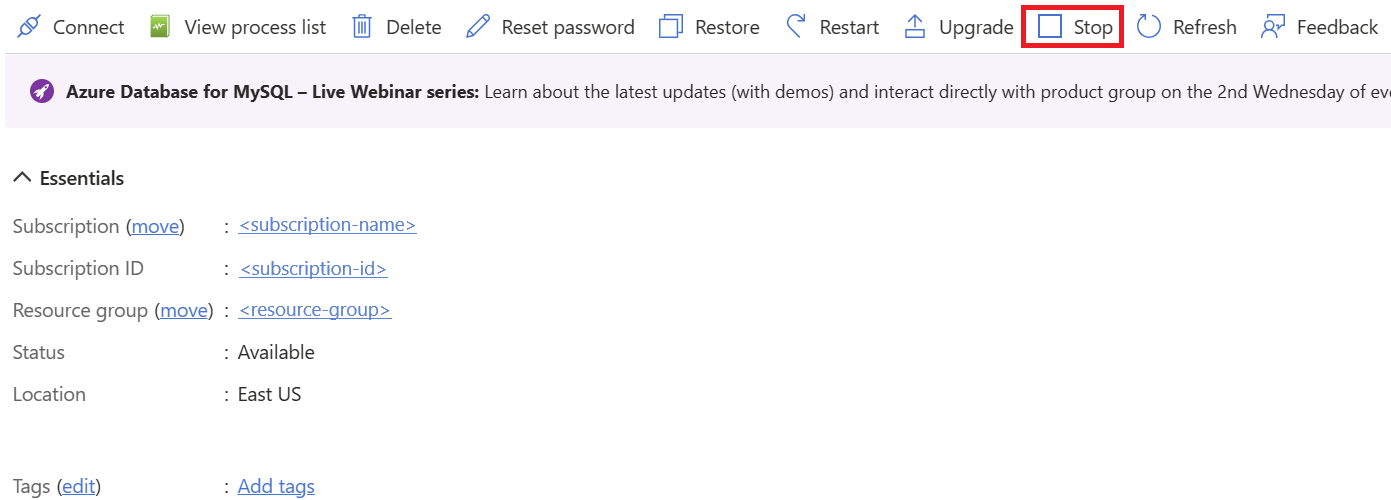
Task: Click the webinar rocket announcement icon
Action: coord(42,91)
